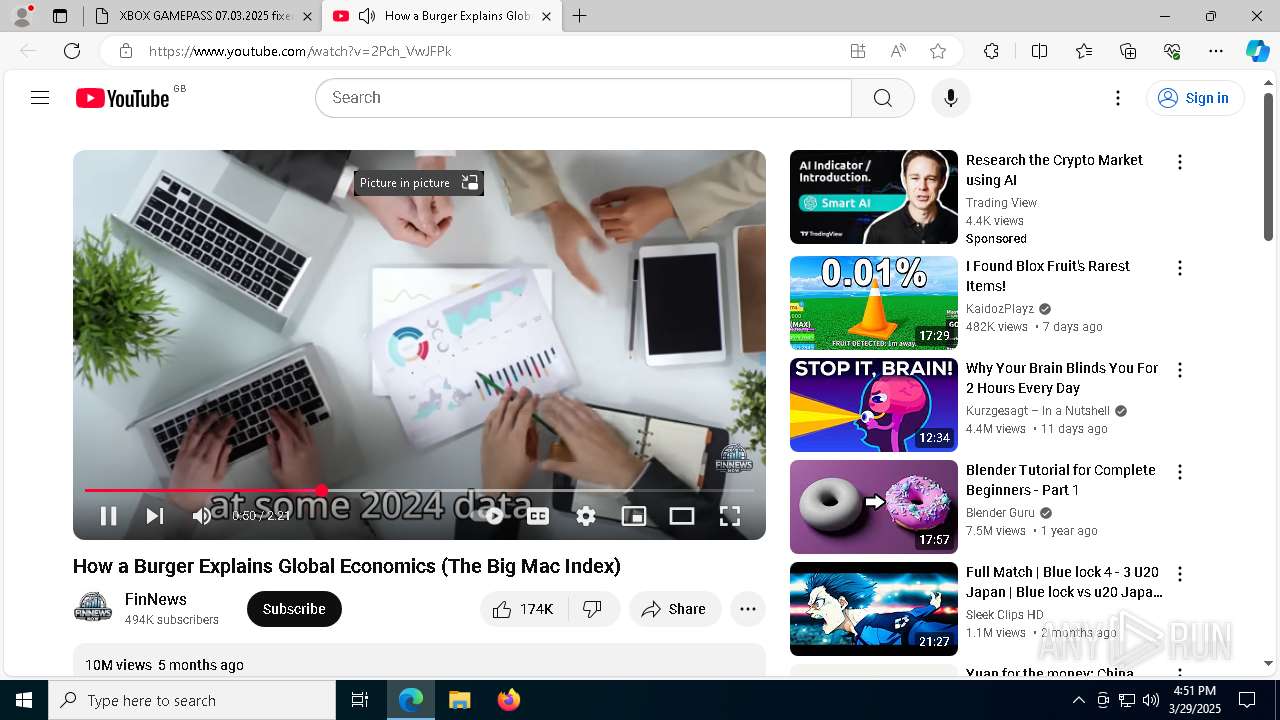
Task: Enable Edge split screen
Action: [1039, 51]
